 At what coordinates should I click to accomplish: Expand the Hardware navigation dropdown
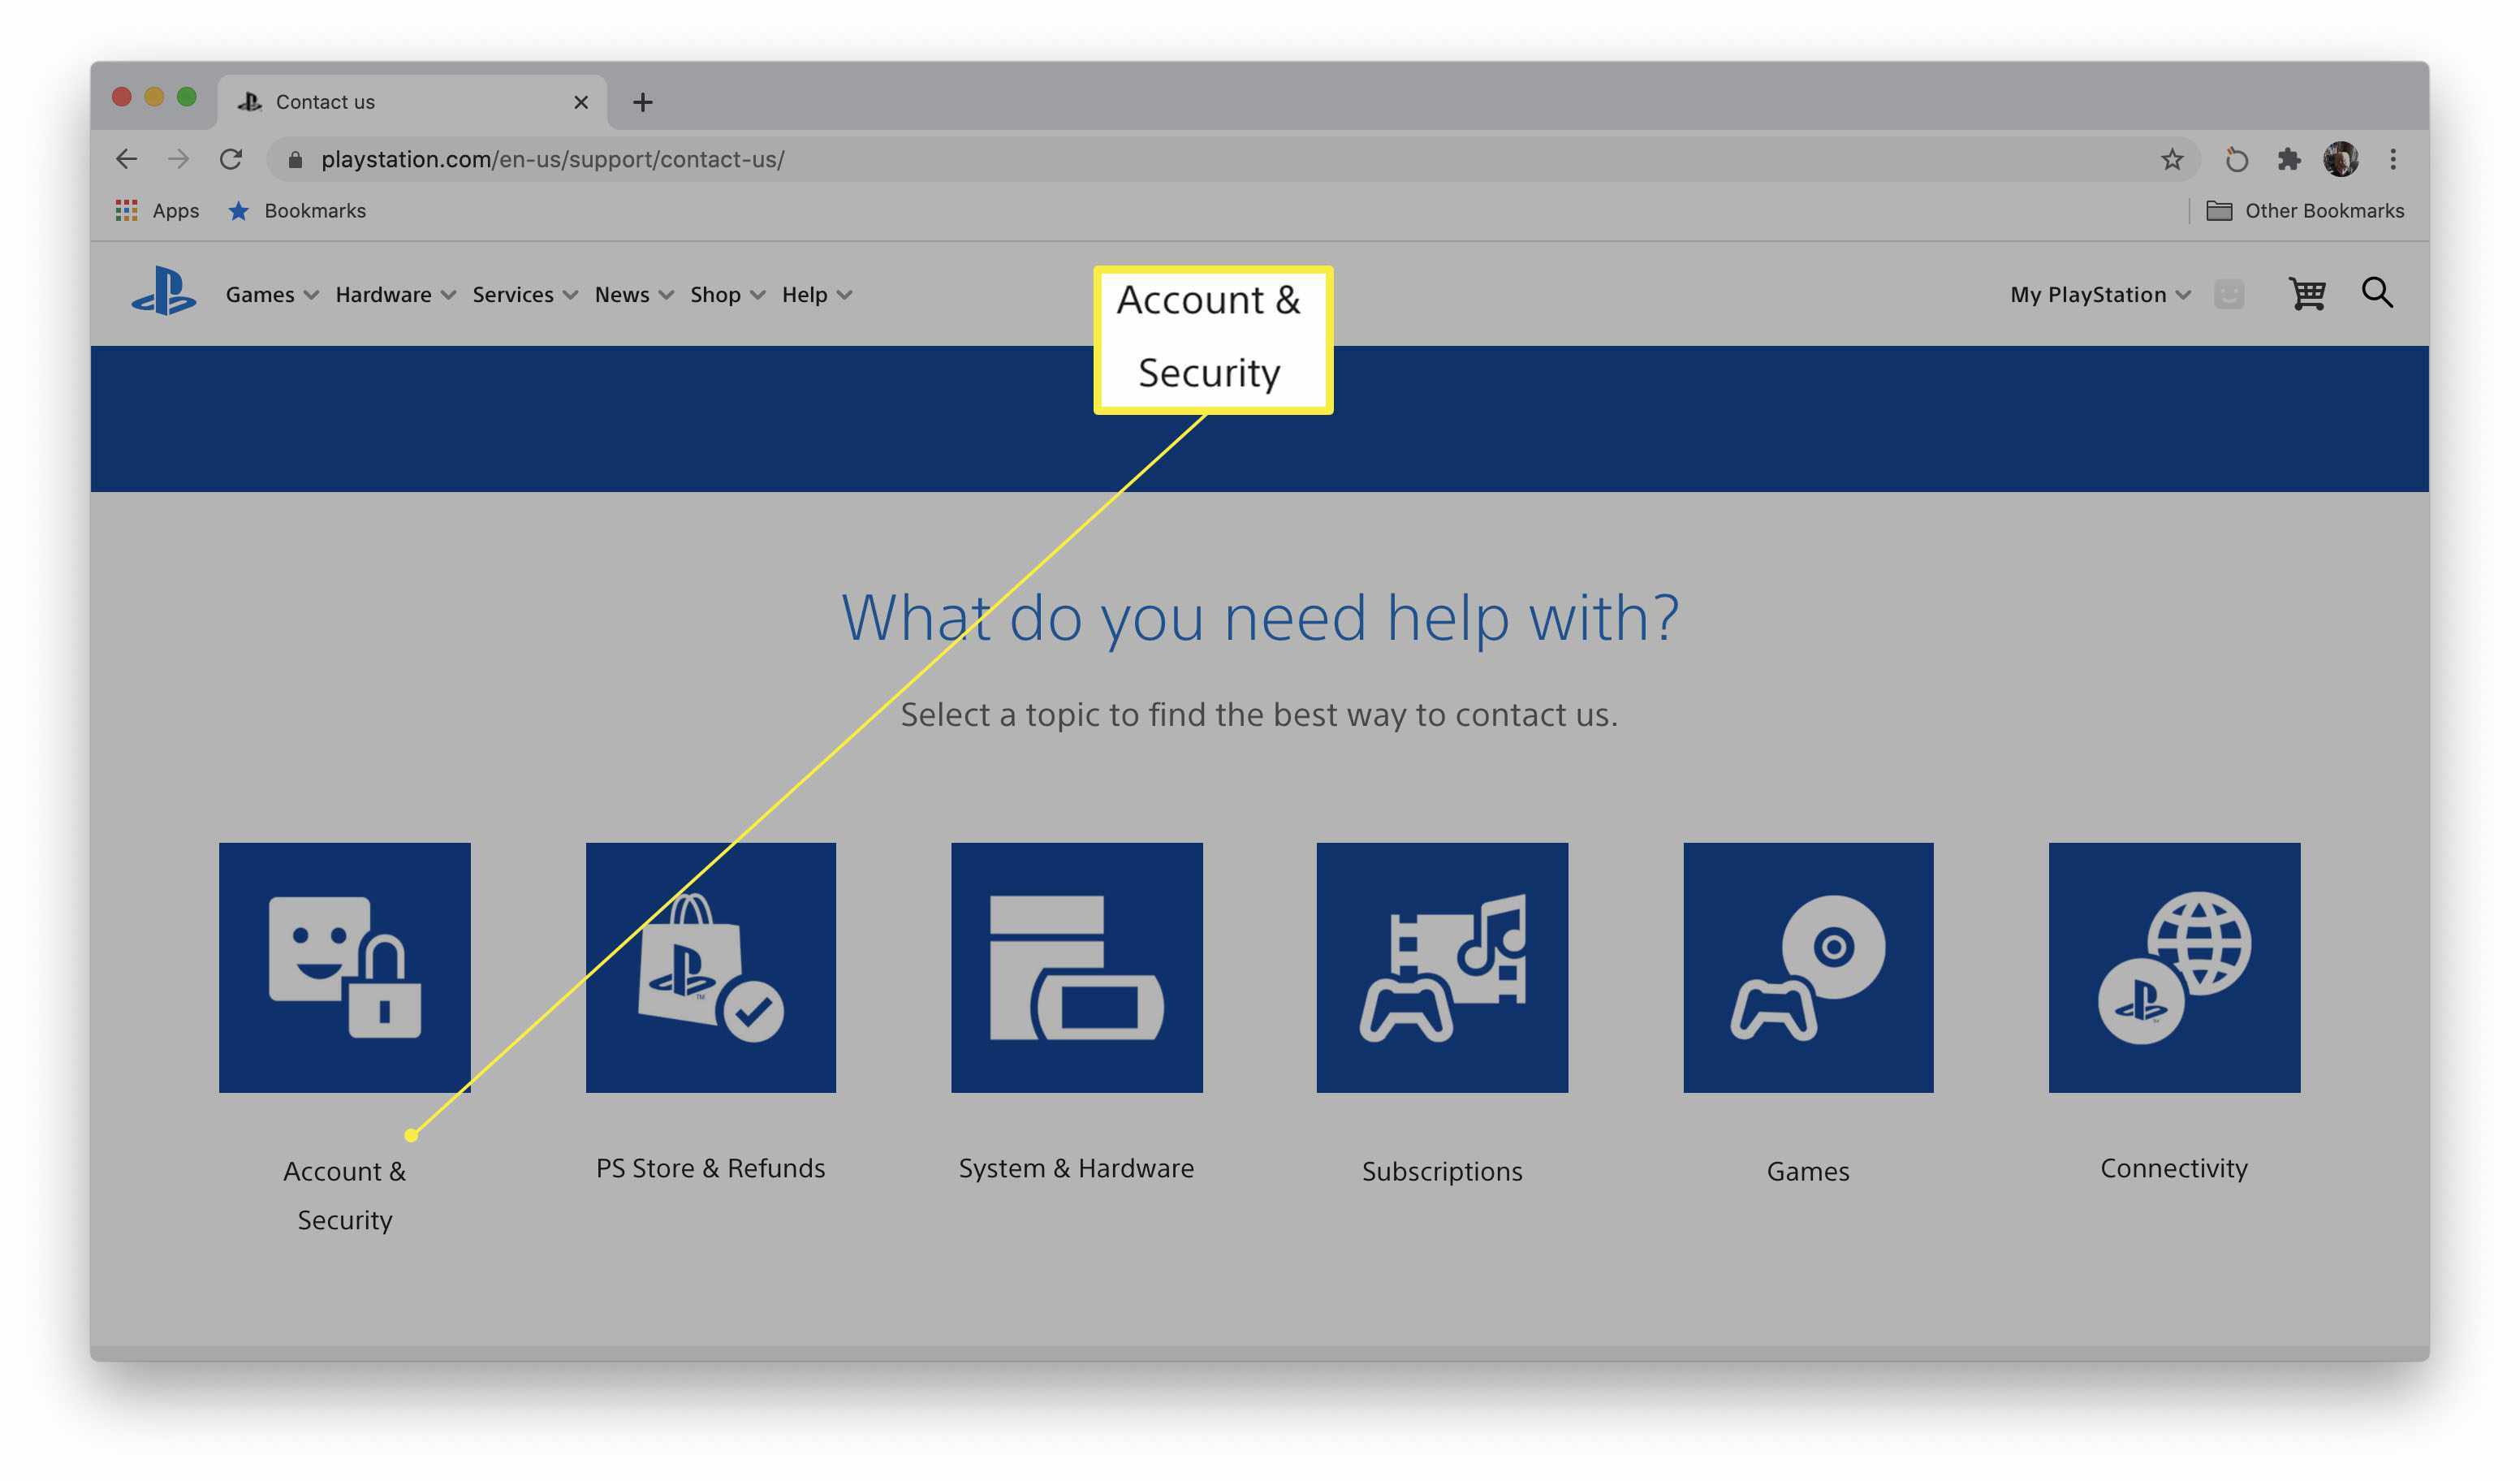coord(395,292)
